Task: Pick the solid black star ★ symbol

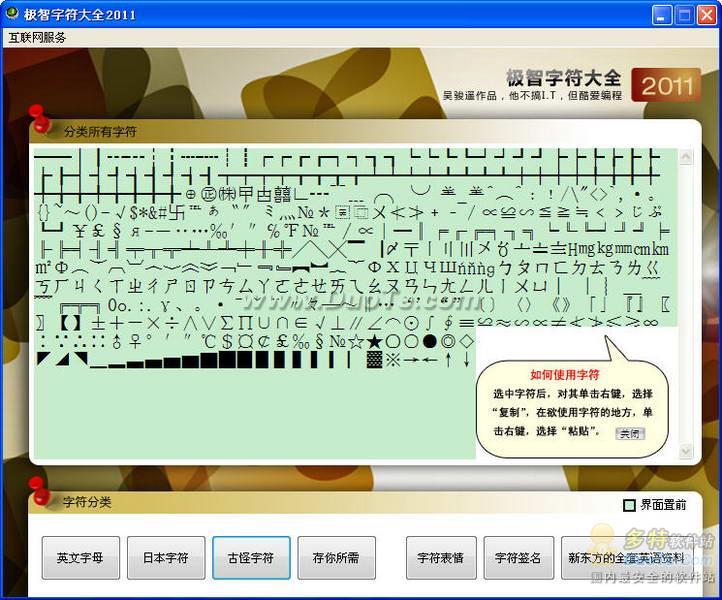Action: click(375, 342)
